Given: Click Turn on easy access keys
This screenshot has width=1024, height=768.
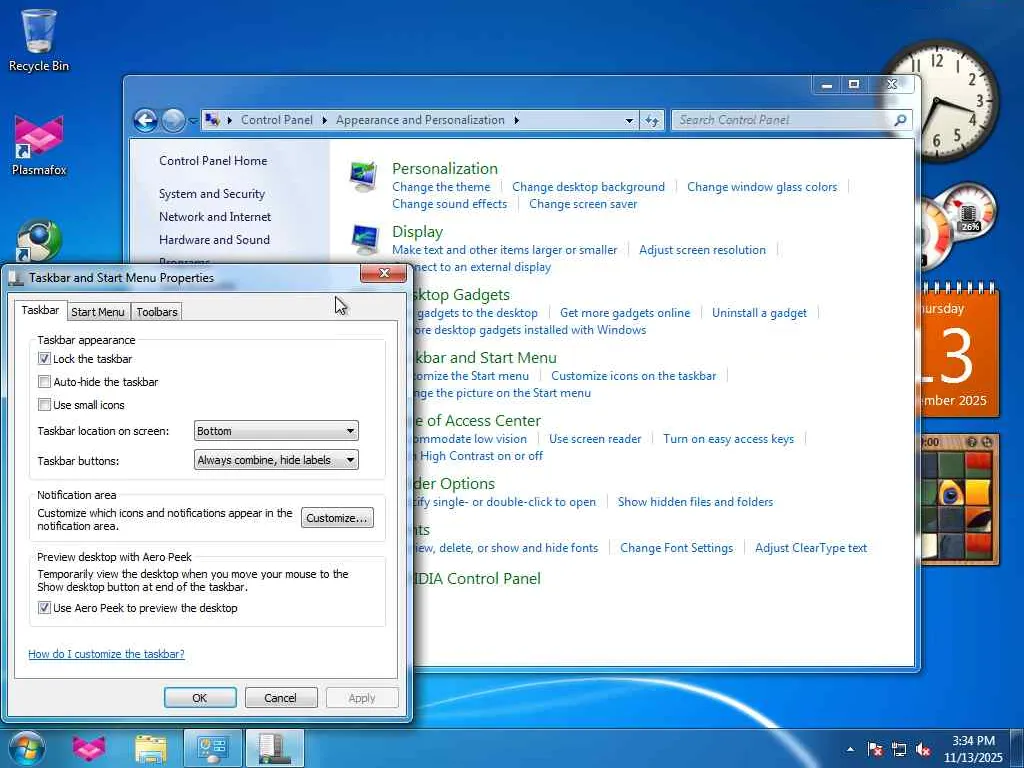Looking at the screenshot, I should coord(729,439).
